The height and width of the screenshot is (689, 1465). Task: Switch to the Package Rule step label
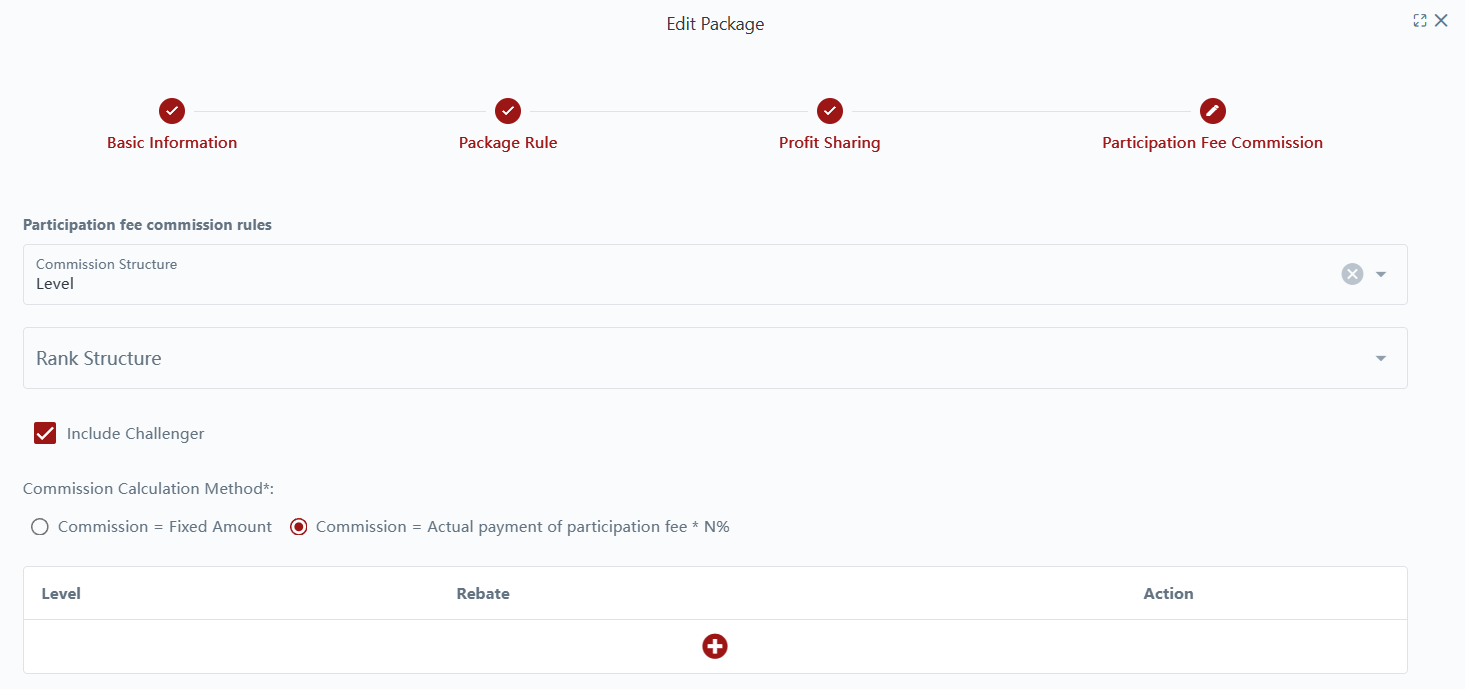508,143
